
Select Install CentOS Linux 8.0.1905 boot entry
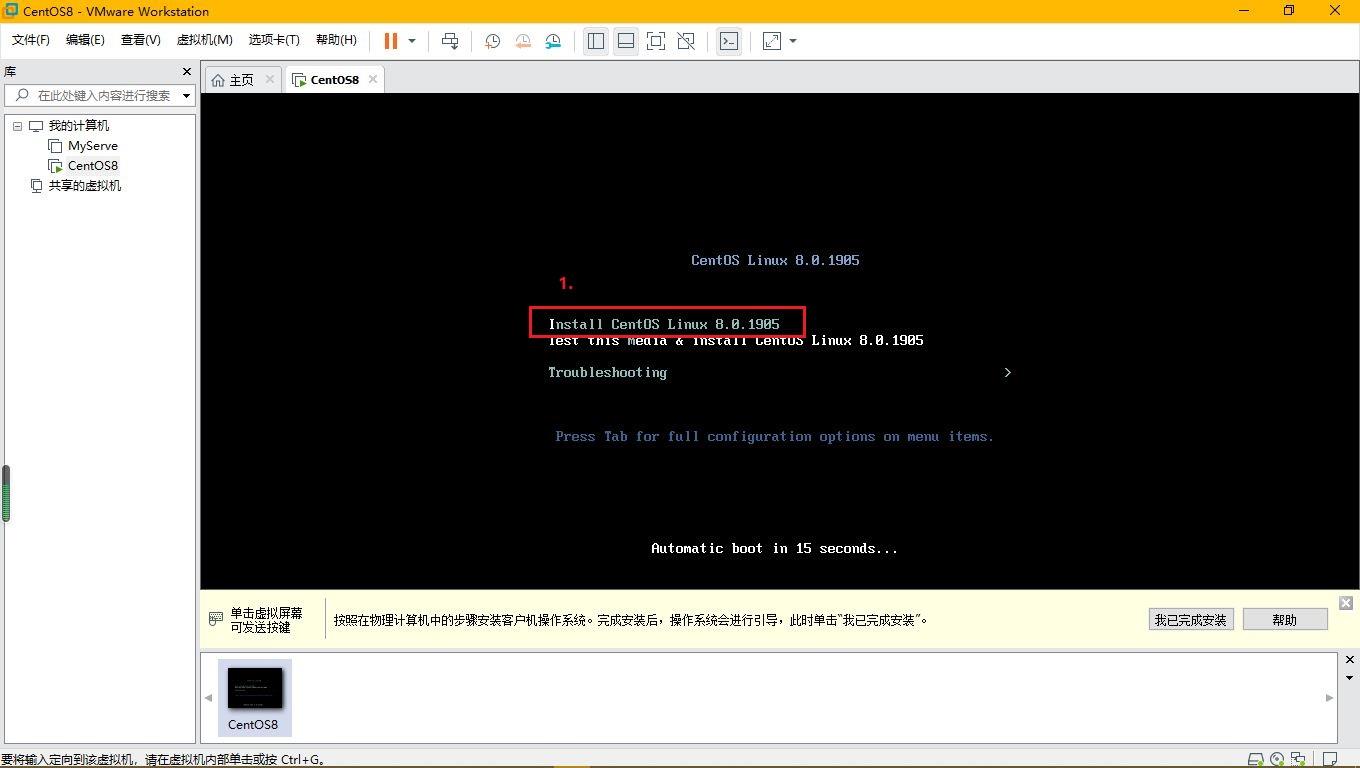664,324
